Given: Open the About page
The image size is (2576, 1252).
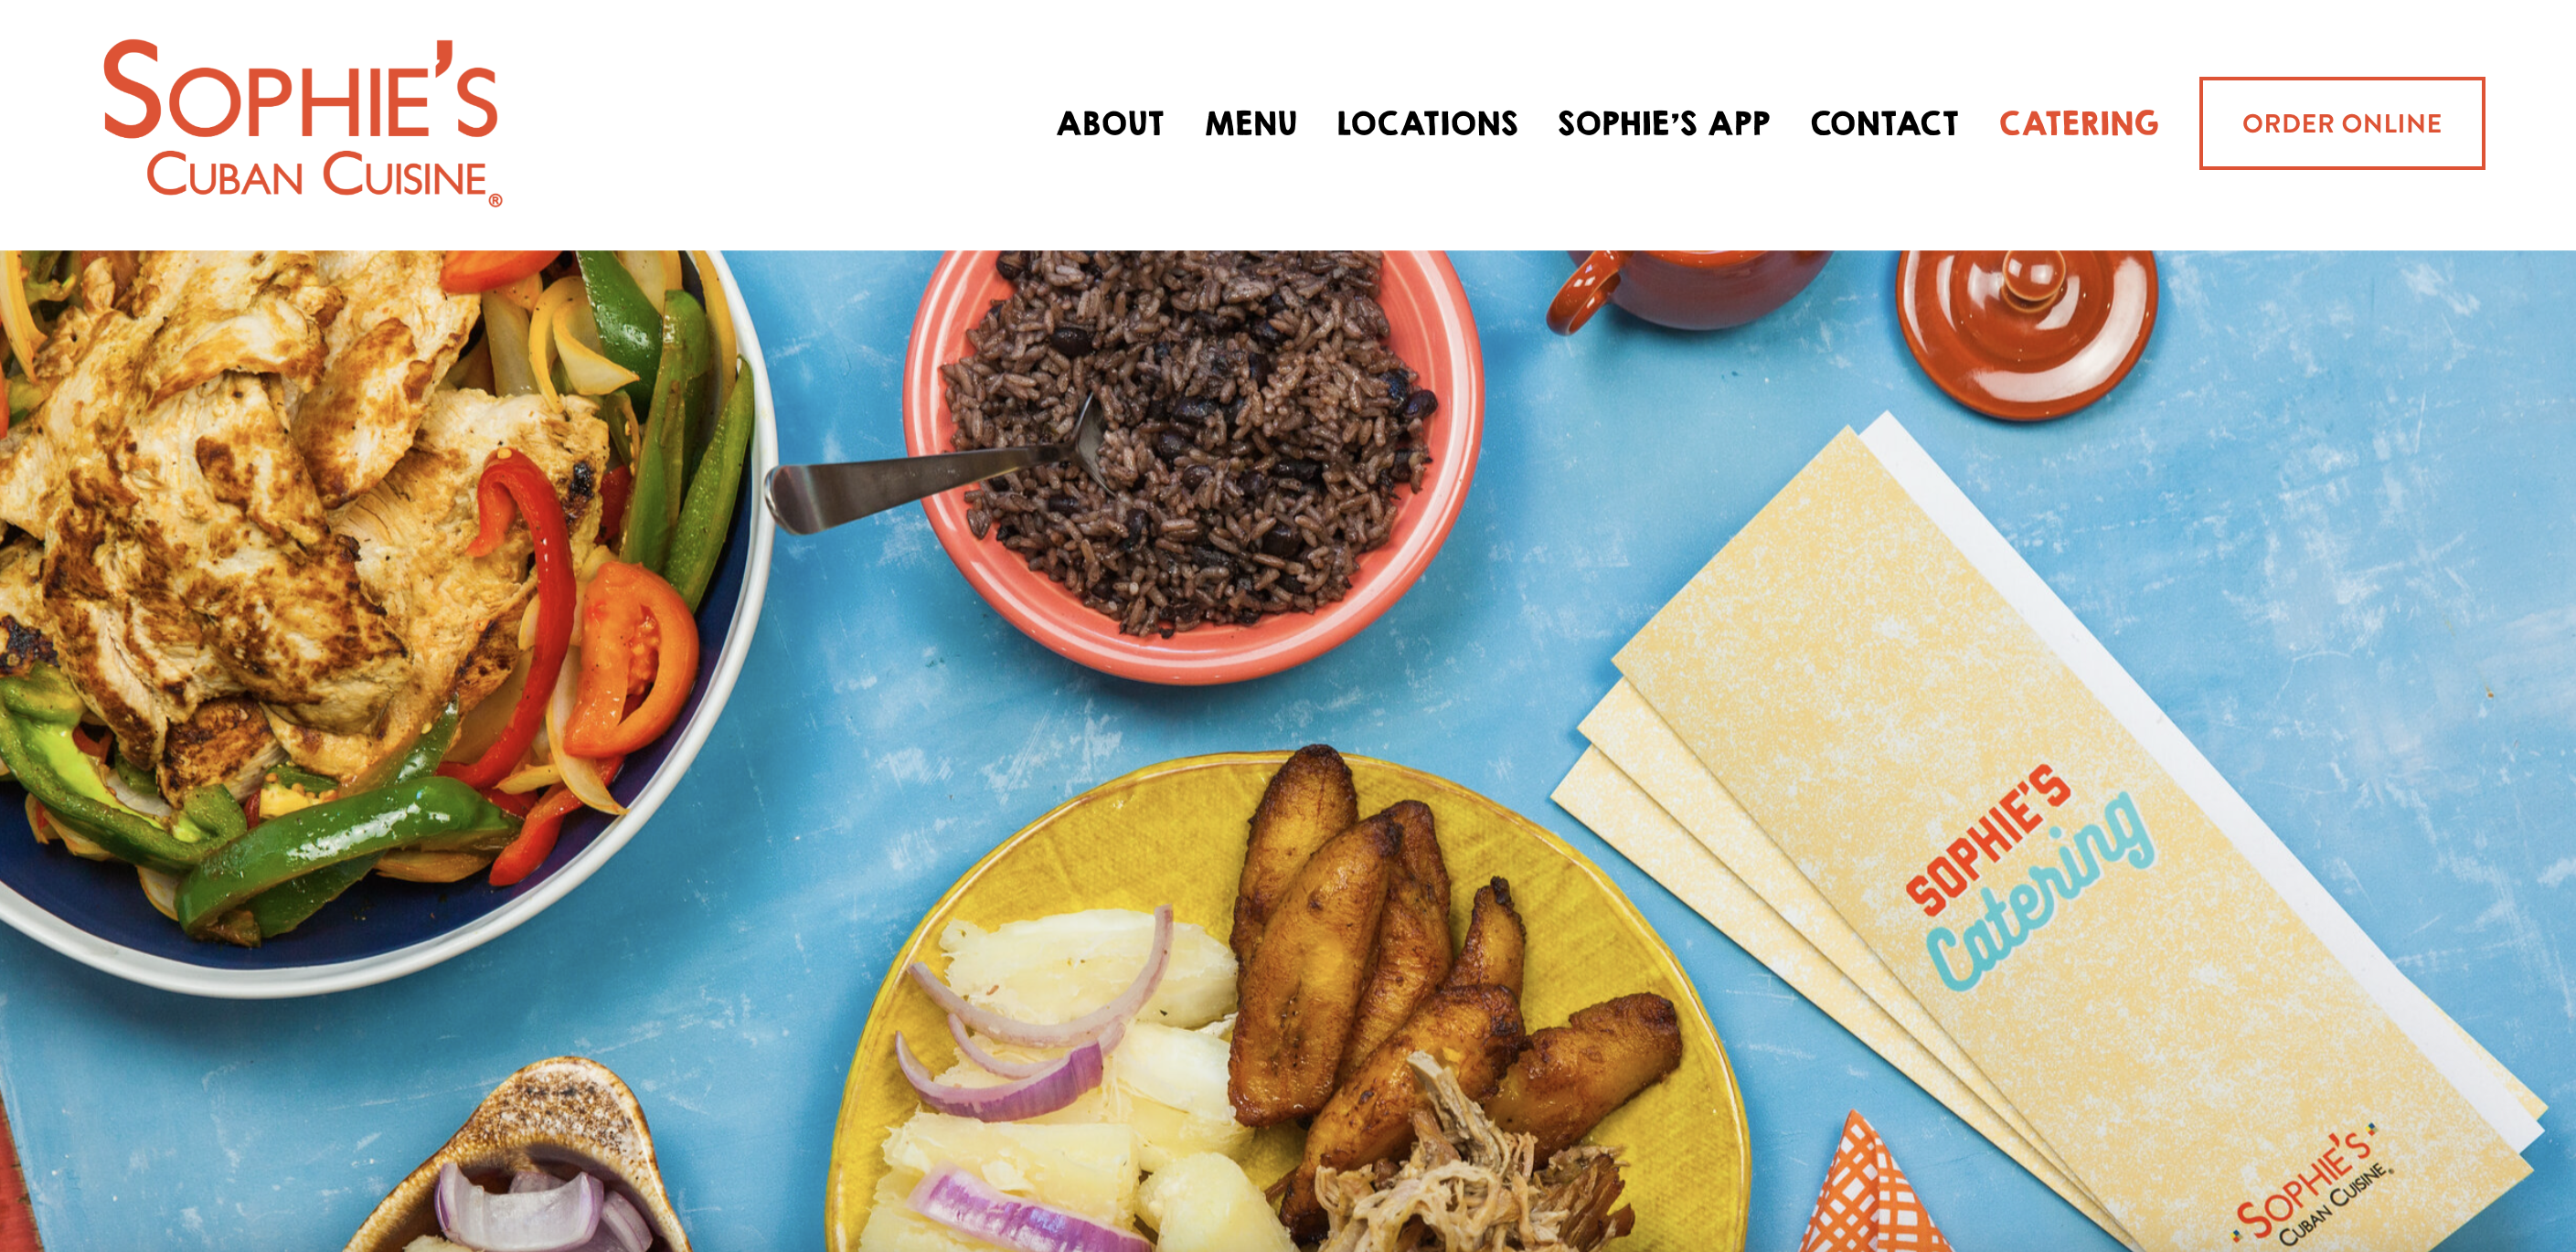Looking at the screenshot, I should click(x=1110, y=123).
